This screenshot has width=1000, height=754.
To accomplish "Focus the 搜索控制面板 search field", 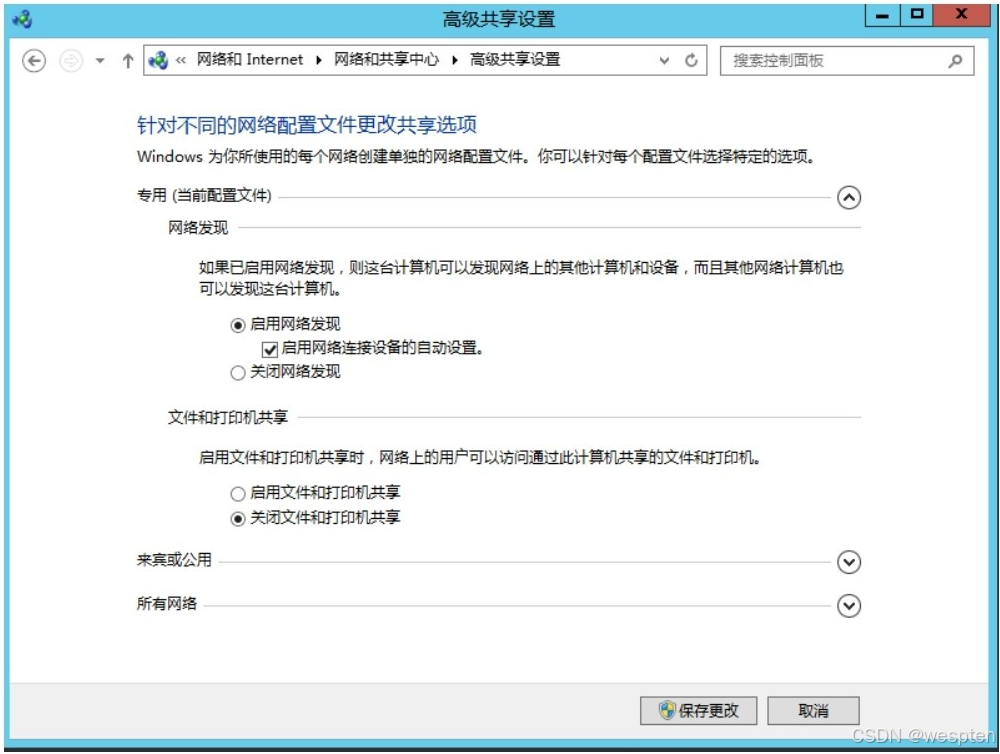I will (x=847, y=61).
